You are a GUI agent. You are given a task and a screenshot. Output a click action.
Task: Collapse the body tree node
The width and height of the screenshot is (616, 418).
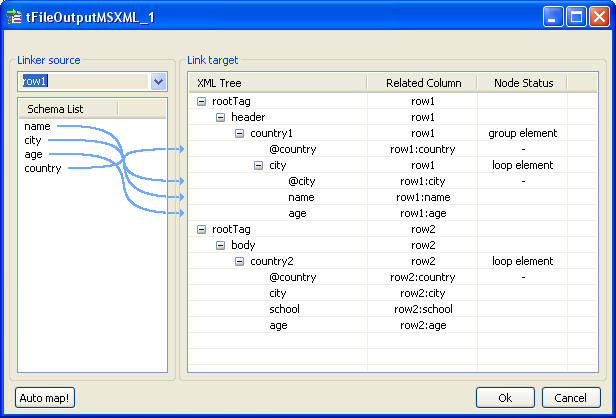coord(221,245)
